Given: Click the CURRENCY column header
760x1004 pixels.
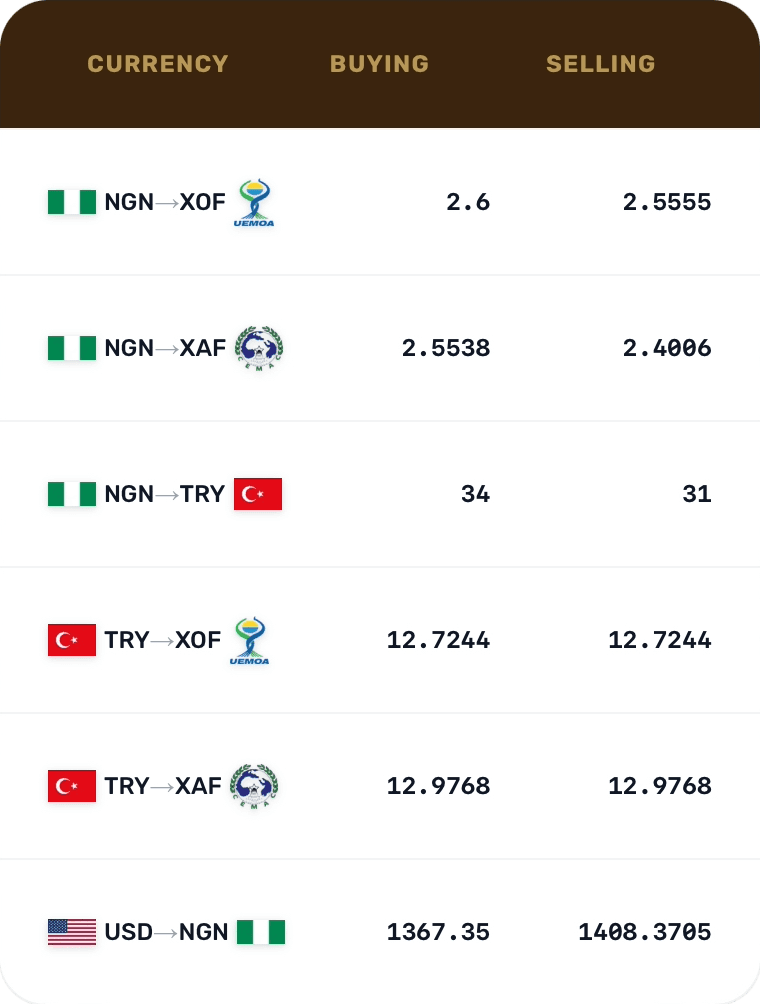Looking at the screenshot, I should pyautogui.click(x=158, y=64).
